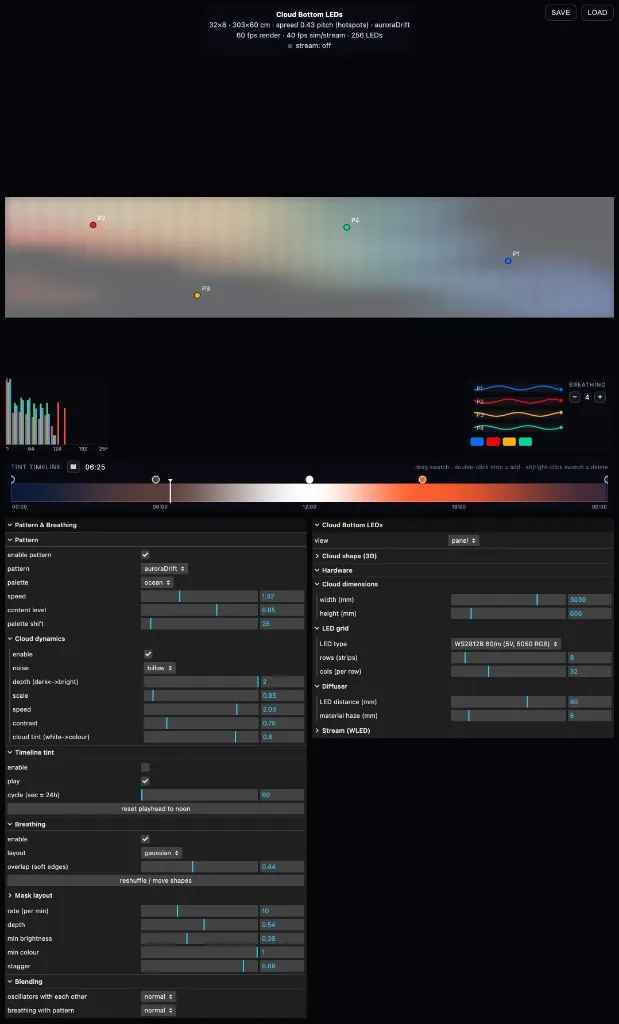Select the orange tint swatch on timeline
This screenshot has width=619, height=1024.
point(422,479)
